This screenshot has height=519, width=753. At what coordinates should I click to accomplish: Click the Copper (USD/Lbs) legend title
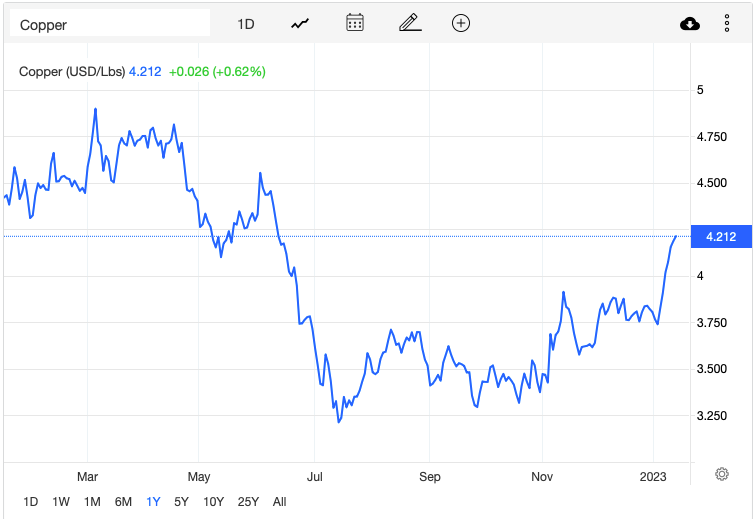[x=72, y=72]
